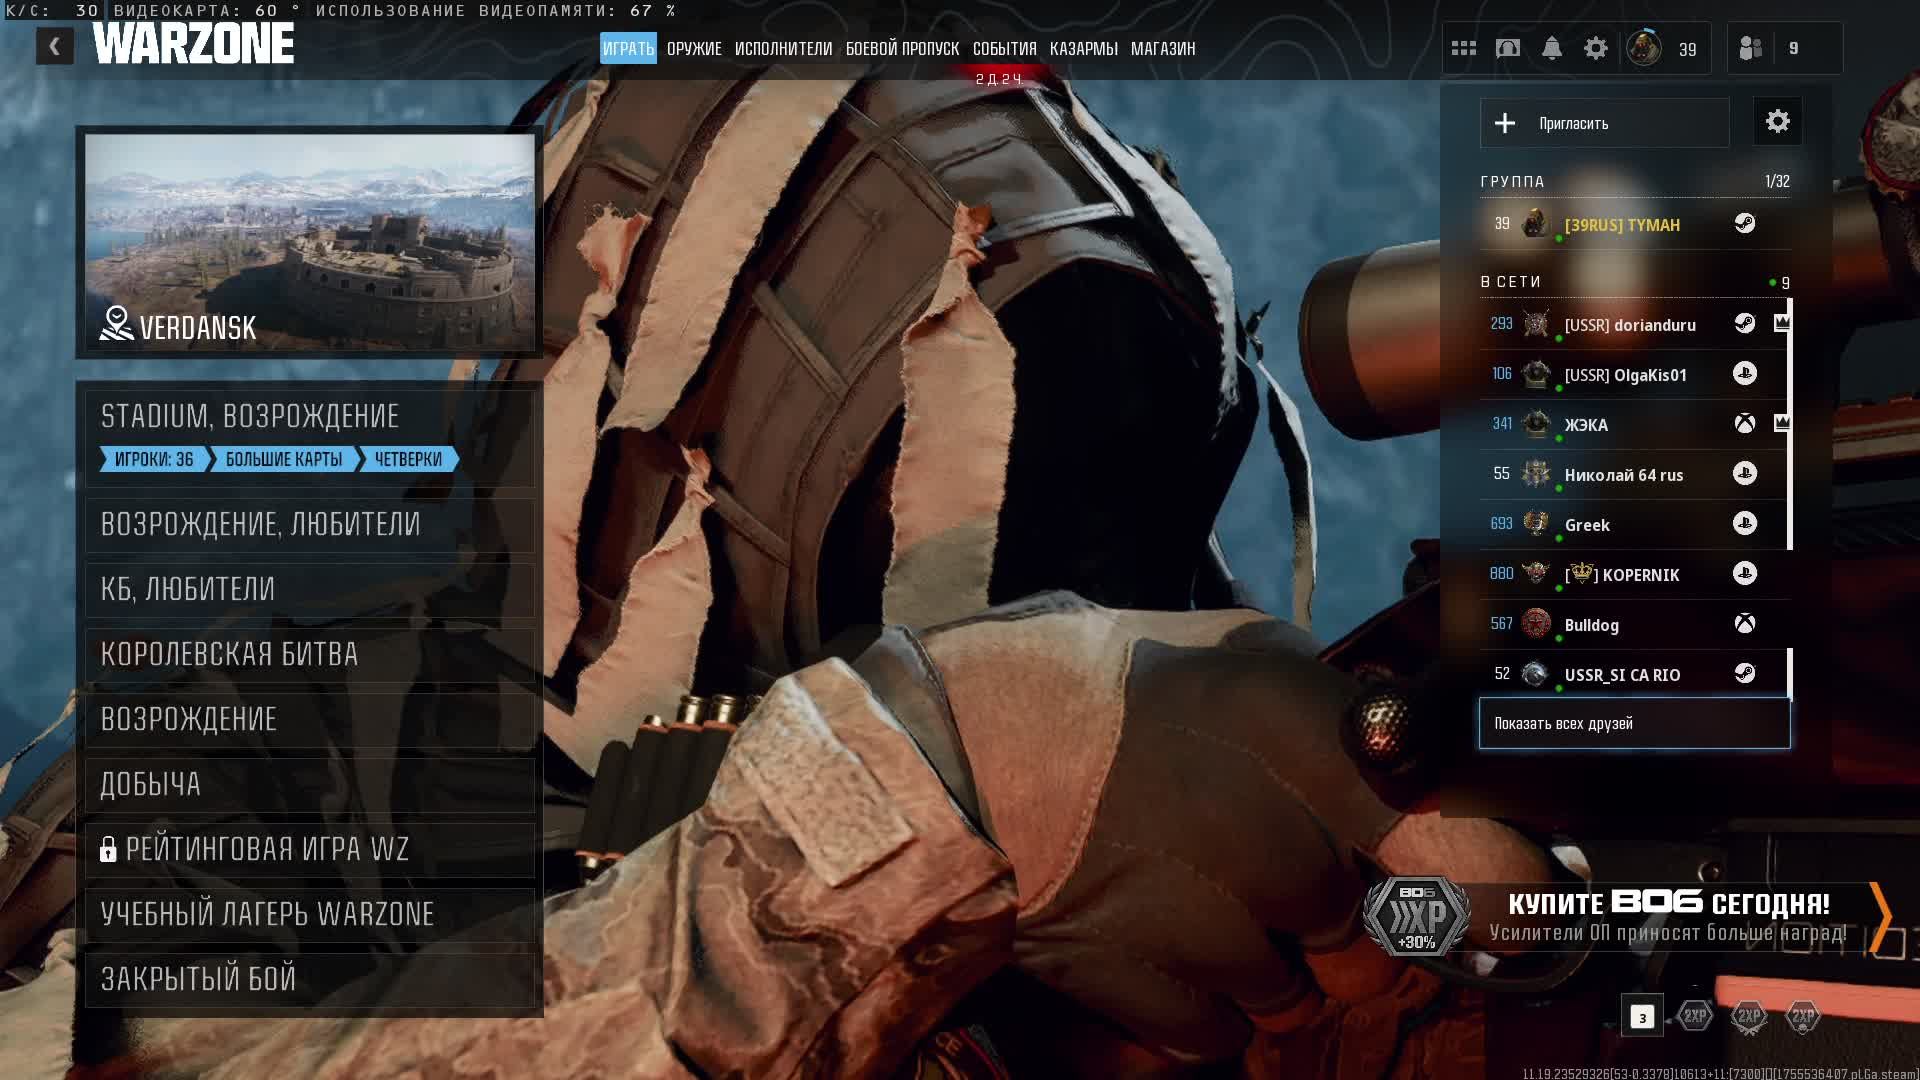Open the notifications bell

(1552, 48)
